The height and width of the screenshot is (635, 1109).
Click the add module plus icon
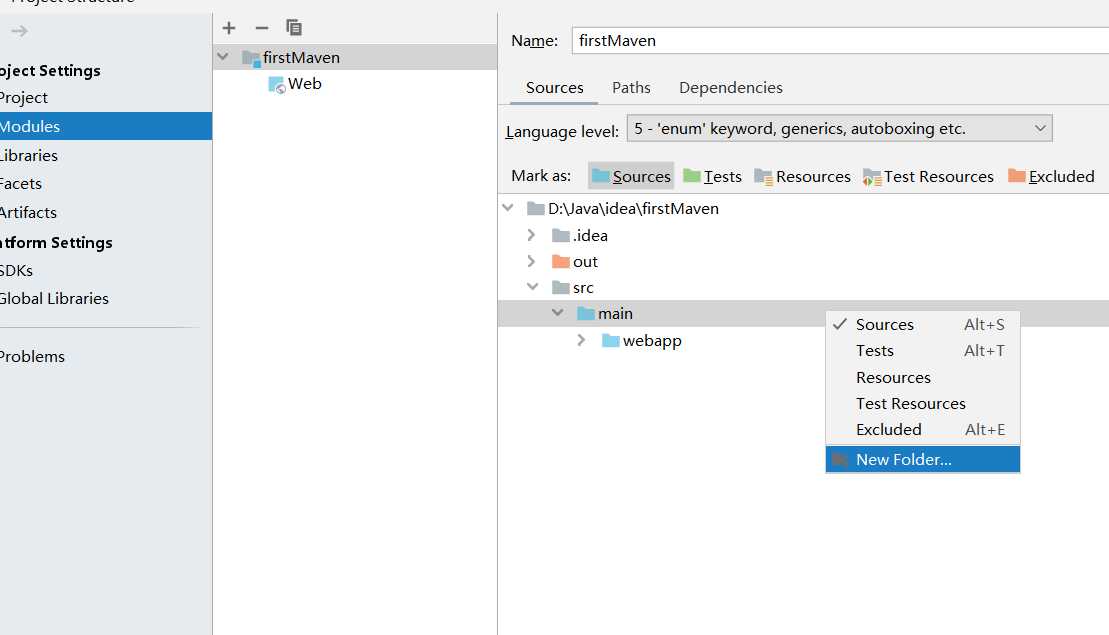click(x=228, y=28)
